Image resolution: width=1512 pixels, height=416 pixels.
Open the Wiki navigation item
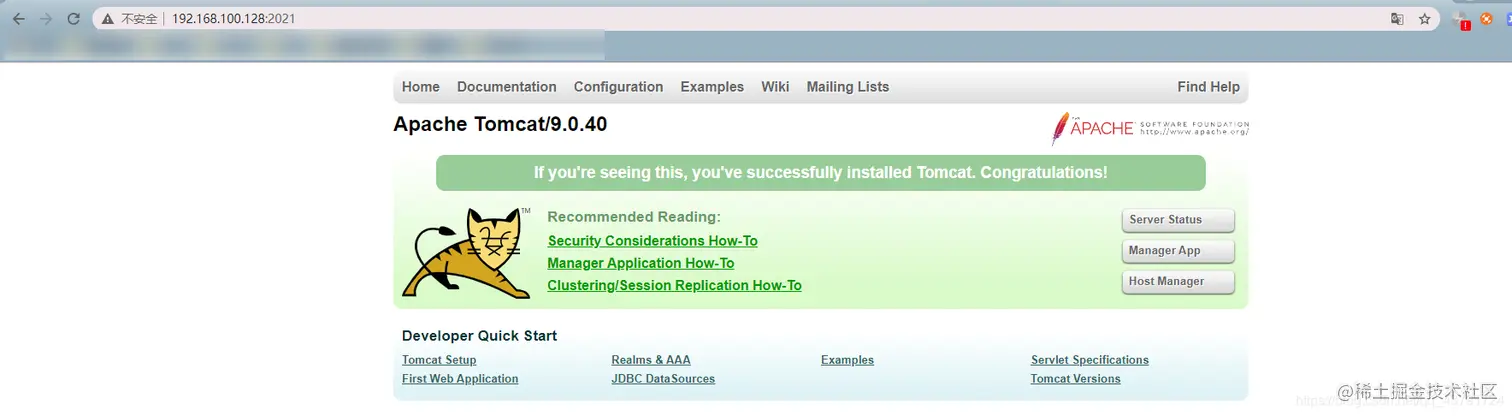(x=775, y=87)
